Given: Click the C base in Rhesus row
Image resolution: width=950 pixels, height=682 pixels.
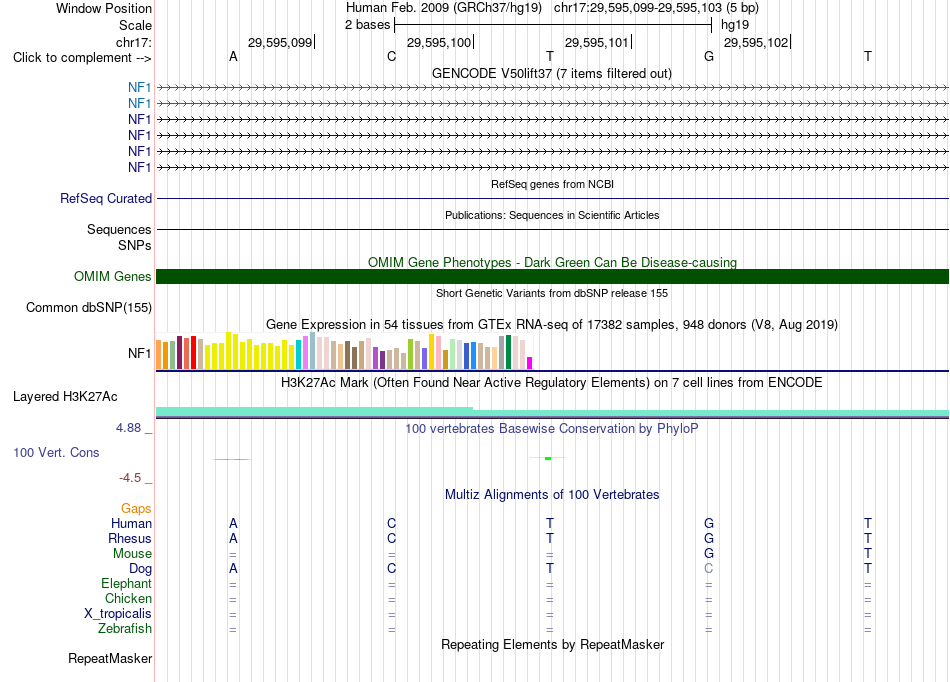Looking at the screenshot, I should pos(391,538).
